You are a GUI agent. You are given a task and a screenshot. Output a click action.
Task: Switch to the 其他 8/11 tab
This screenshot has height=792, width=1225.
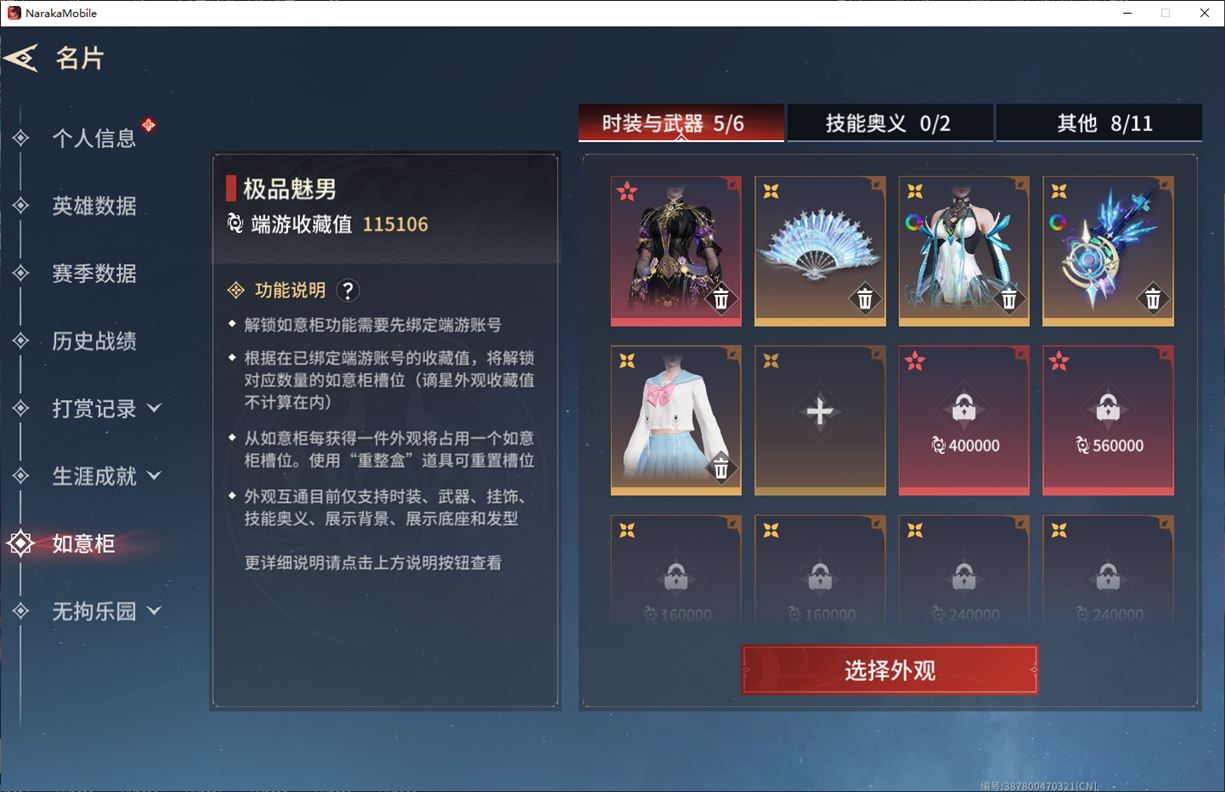[x=1100, y=123]
